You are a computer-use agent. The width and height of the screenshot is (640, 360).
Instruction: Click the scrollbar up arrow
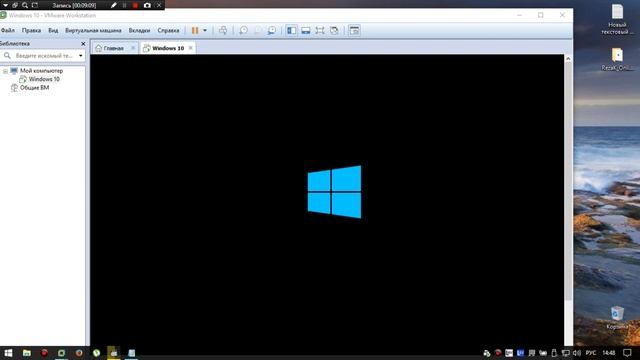[568, 59]
